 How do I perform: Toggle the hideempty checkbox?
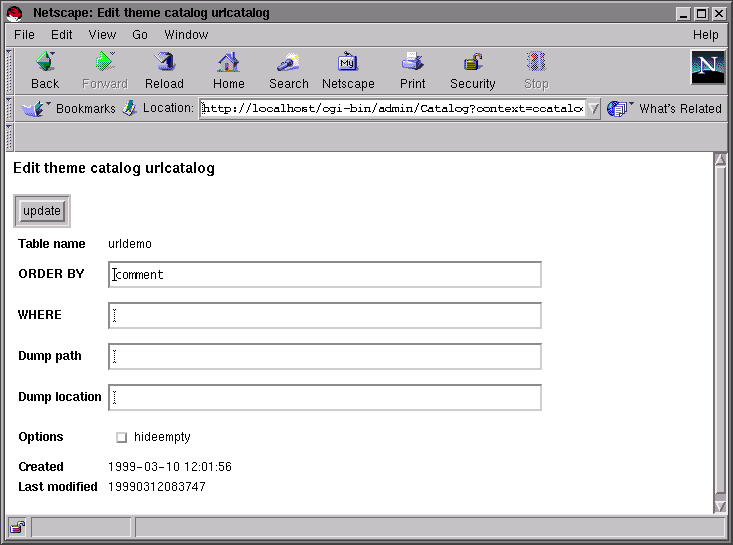pos(122,437)
